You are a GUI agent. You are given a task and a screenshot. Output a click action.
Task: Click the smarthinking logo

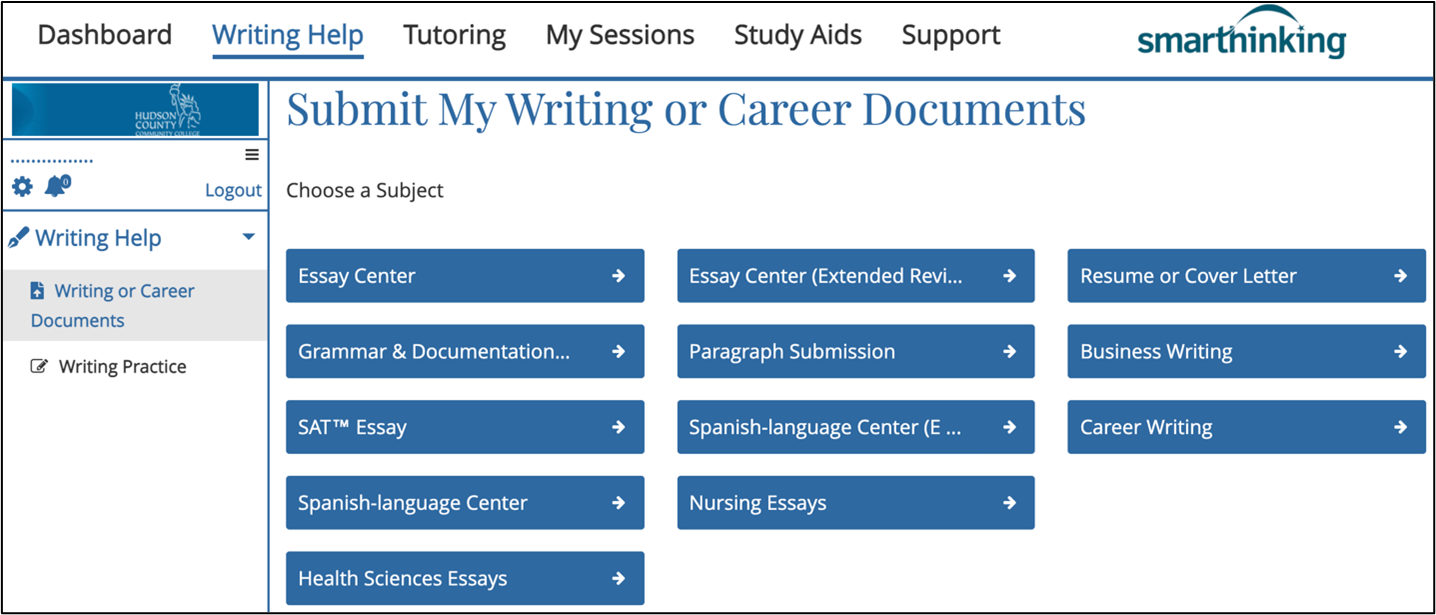(x=1241, y=34)
